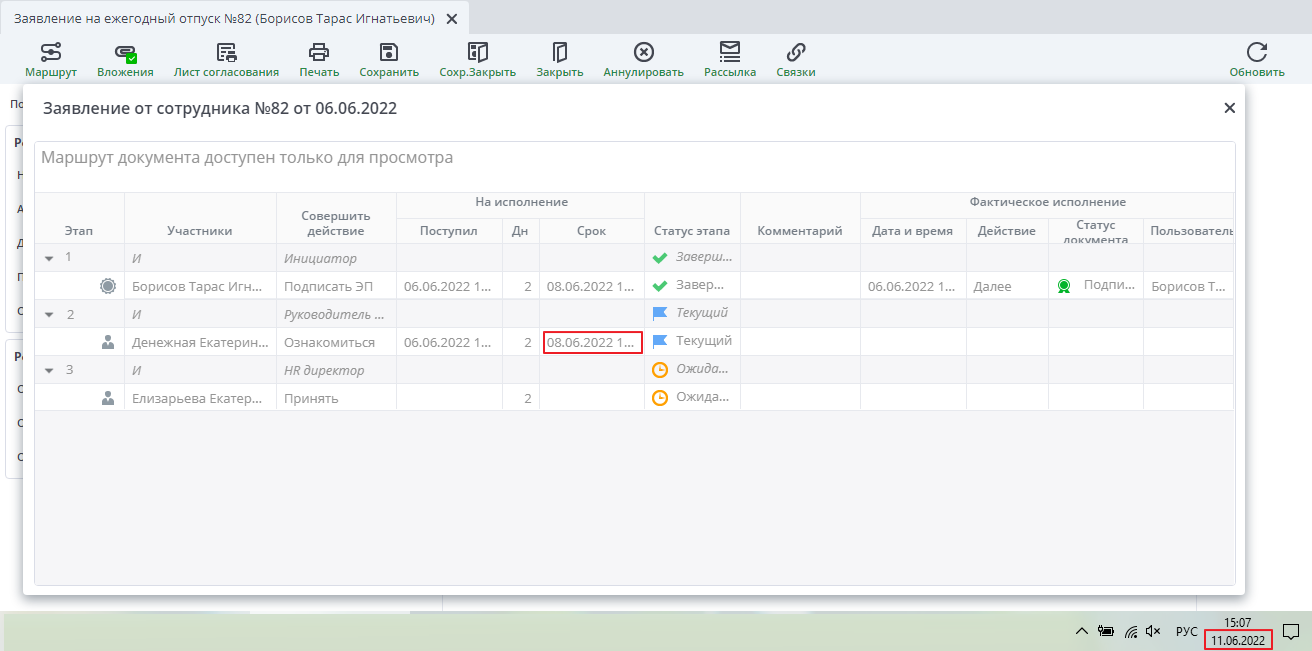Refresh using the Обновить icon
The height and width of the screenshot is (651, 1312).
1257,59
